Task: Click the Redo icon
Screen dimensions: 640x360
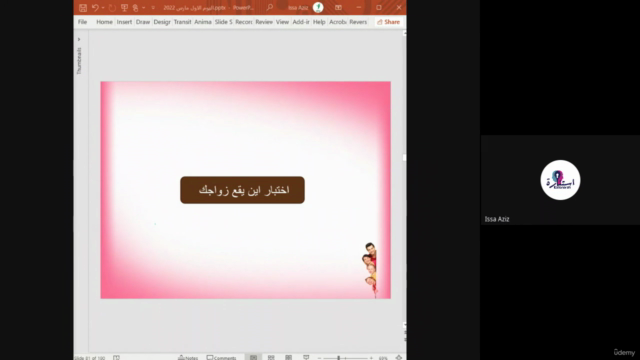Action: 112,8
